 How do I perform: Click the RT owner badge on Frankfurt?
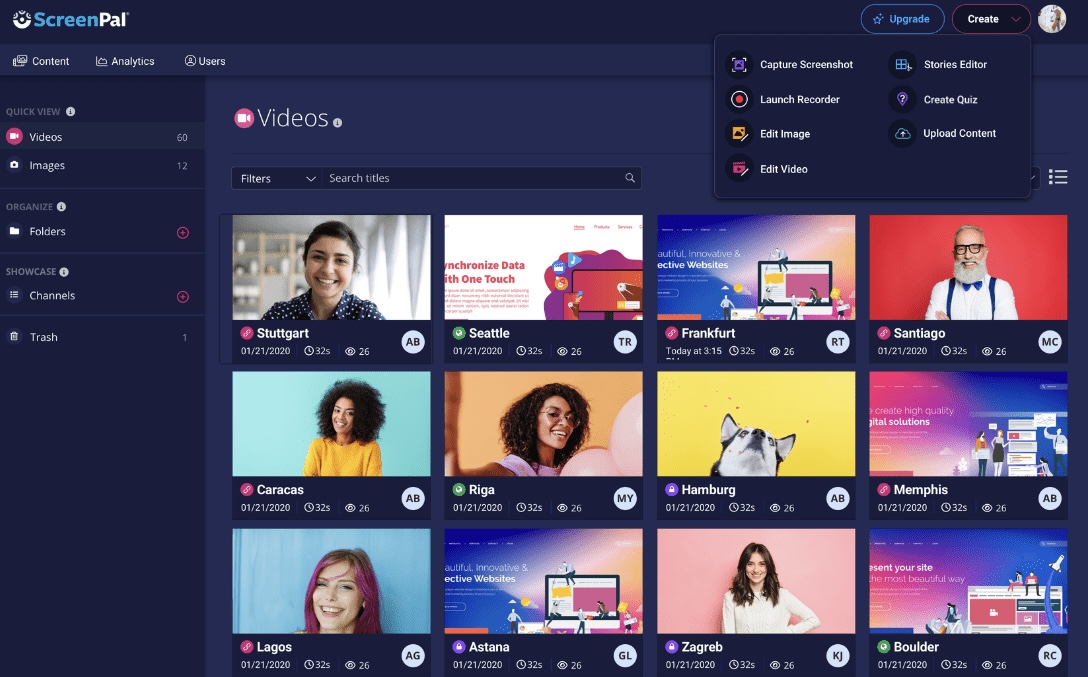tap(838, 342)
